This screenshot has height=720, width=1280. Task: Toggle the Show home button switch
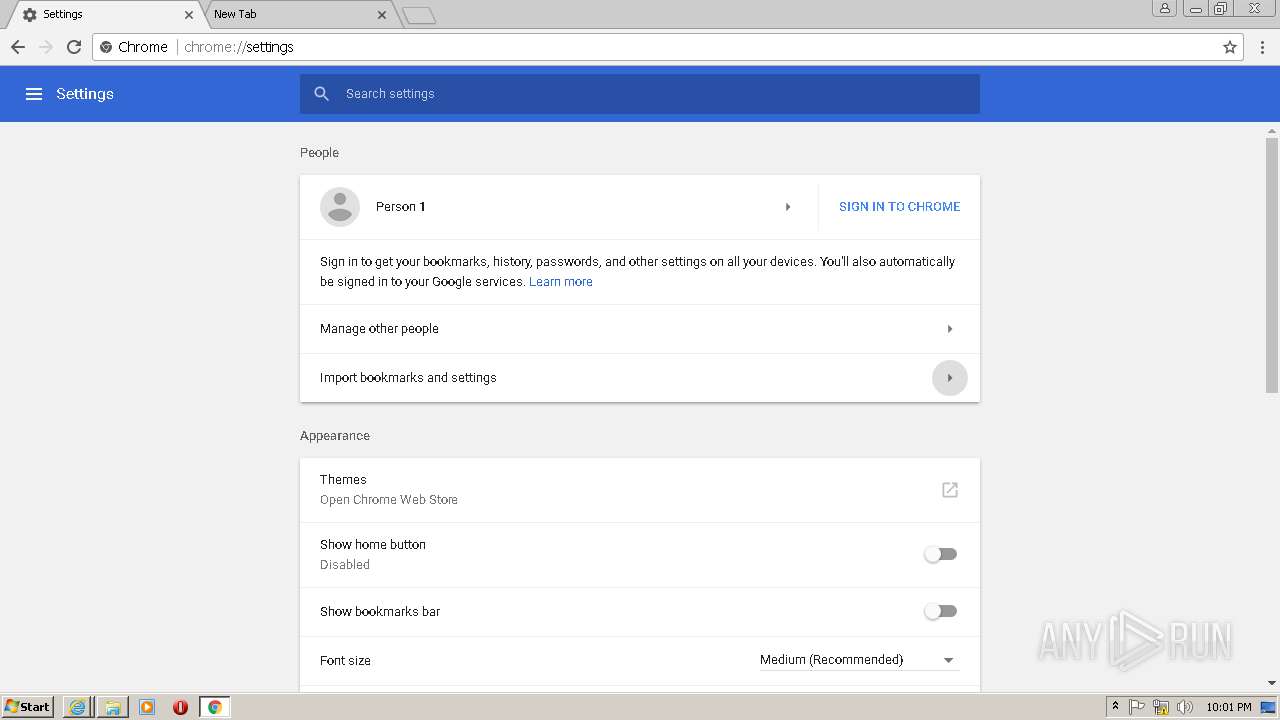click(940, 554)
